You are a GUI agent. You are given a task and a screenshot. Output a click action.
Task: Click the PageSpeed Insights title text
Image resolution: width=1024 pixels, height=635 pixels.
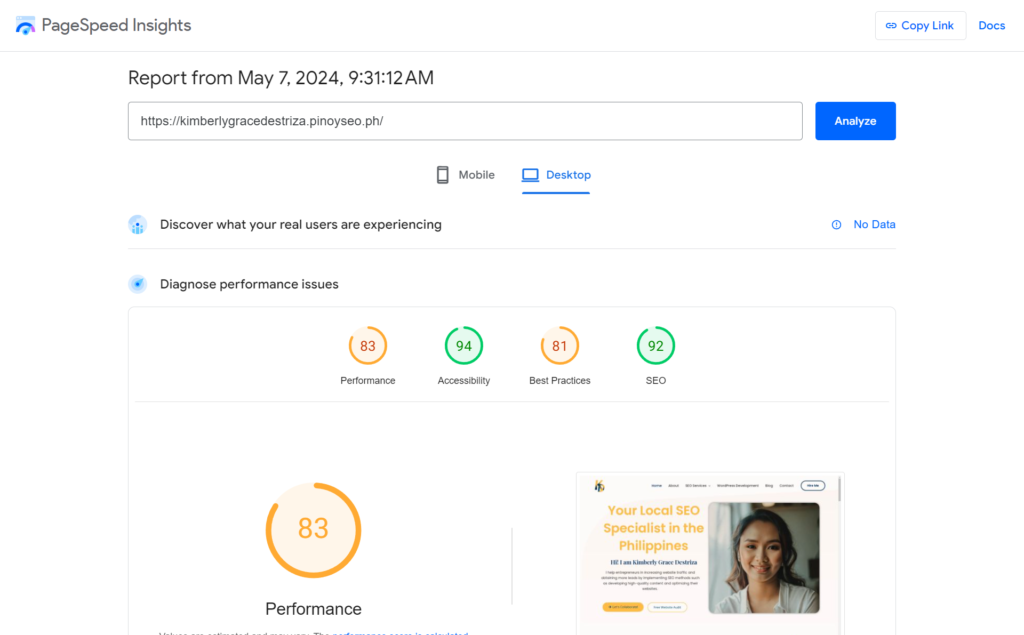point(116,25)
